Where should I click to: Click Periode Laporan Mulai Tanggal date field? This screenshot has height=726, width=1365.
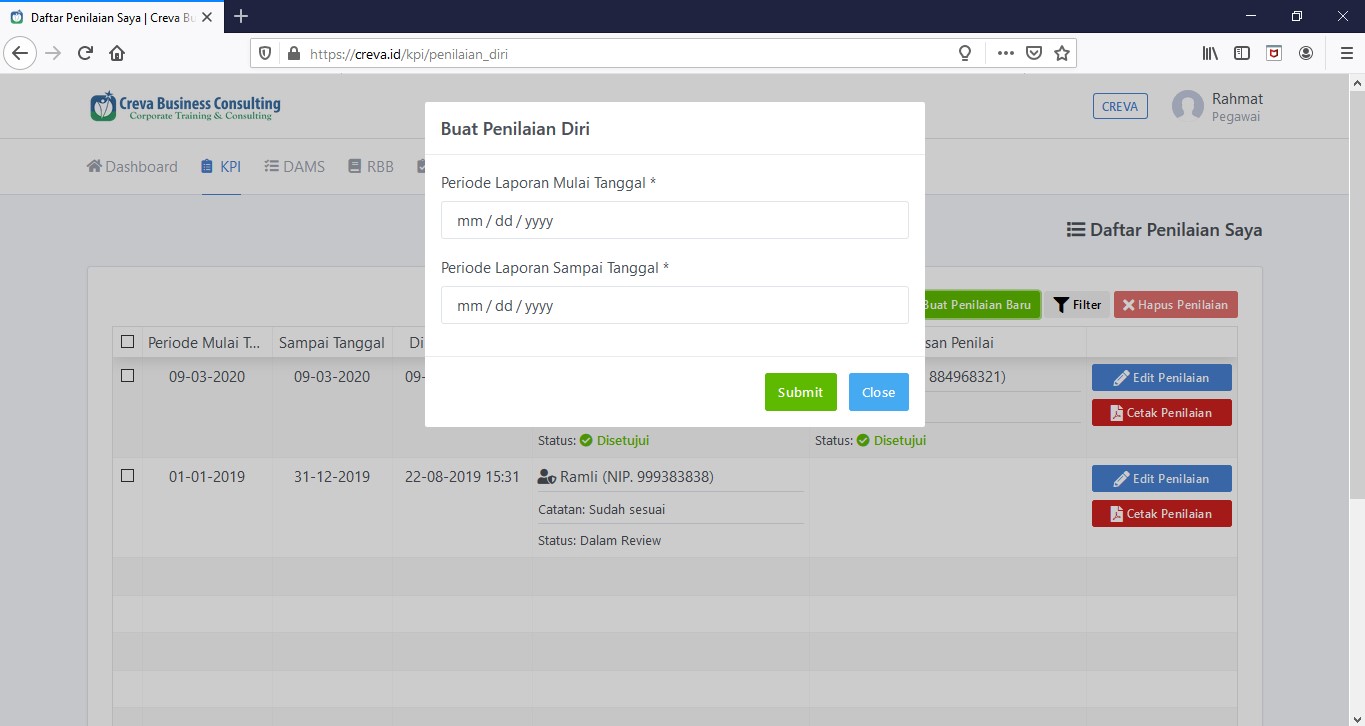[675, 220]
